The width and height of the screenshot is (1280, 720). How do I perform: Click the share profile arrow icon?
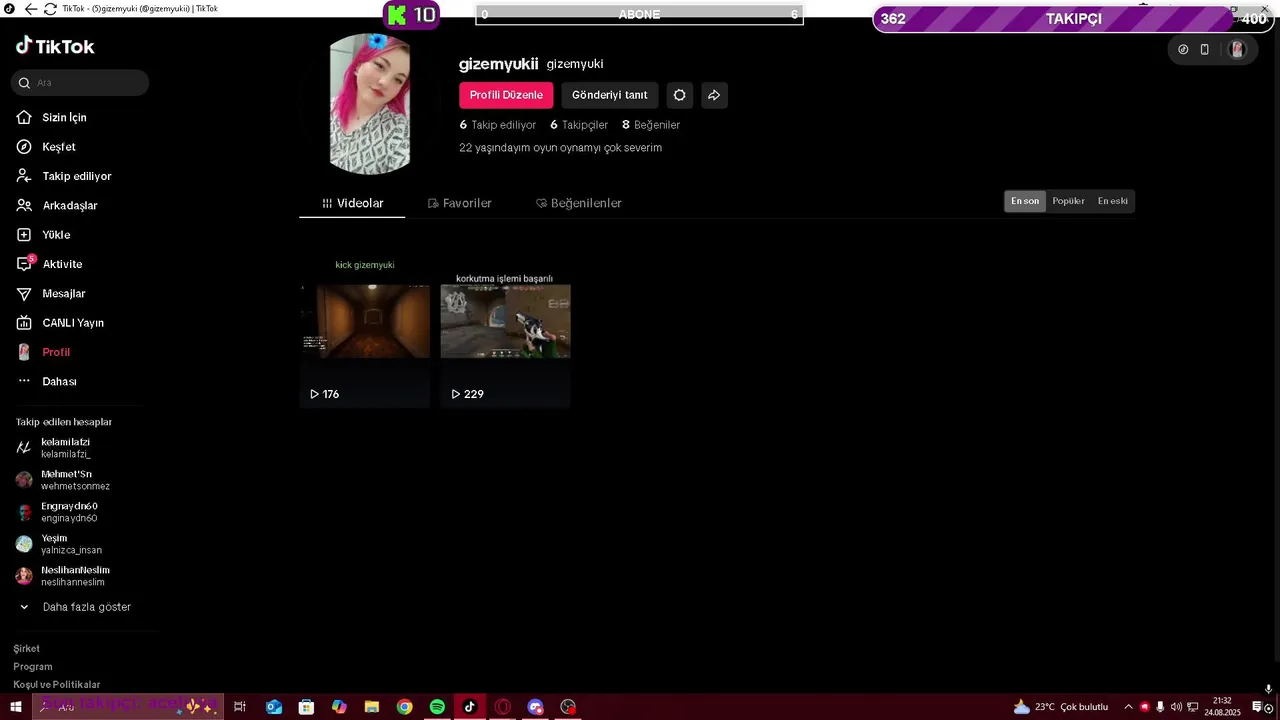[x=714, y=95]
